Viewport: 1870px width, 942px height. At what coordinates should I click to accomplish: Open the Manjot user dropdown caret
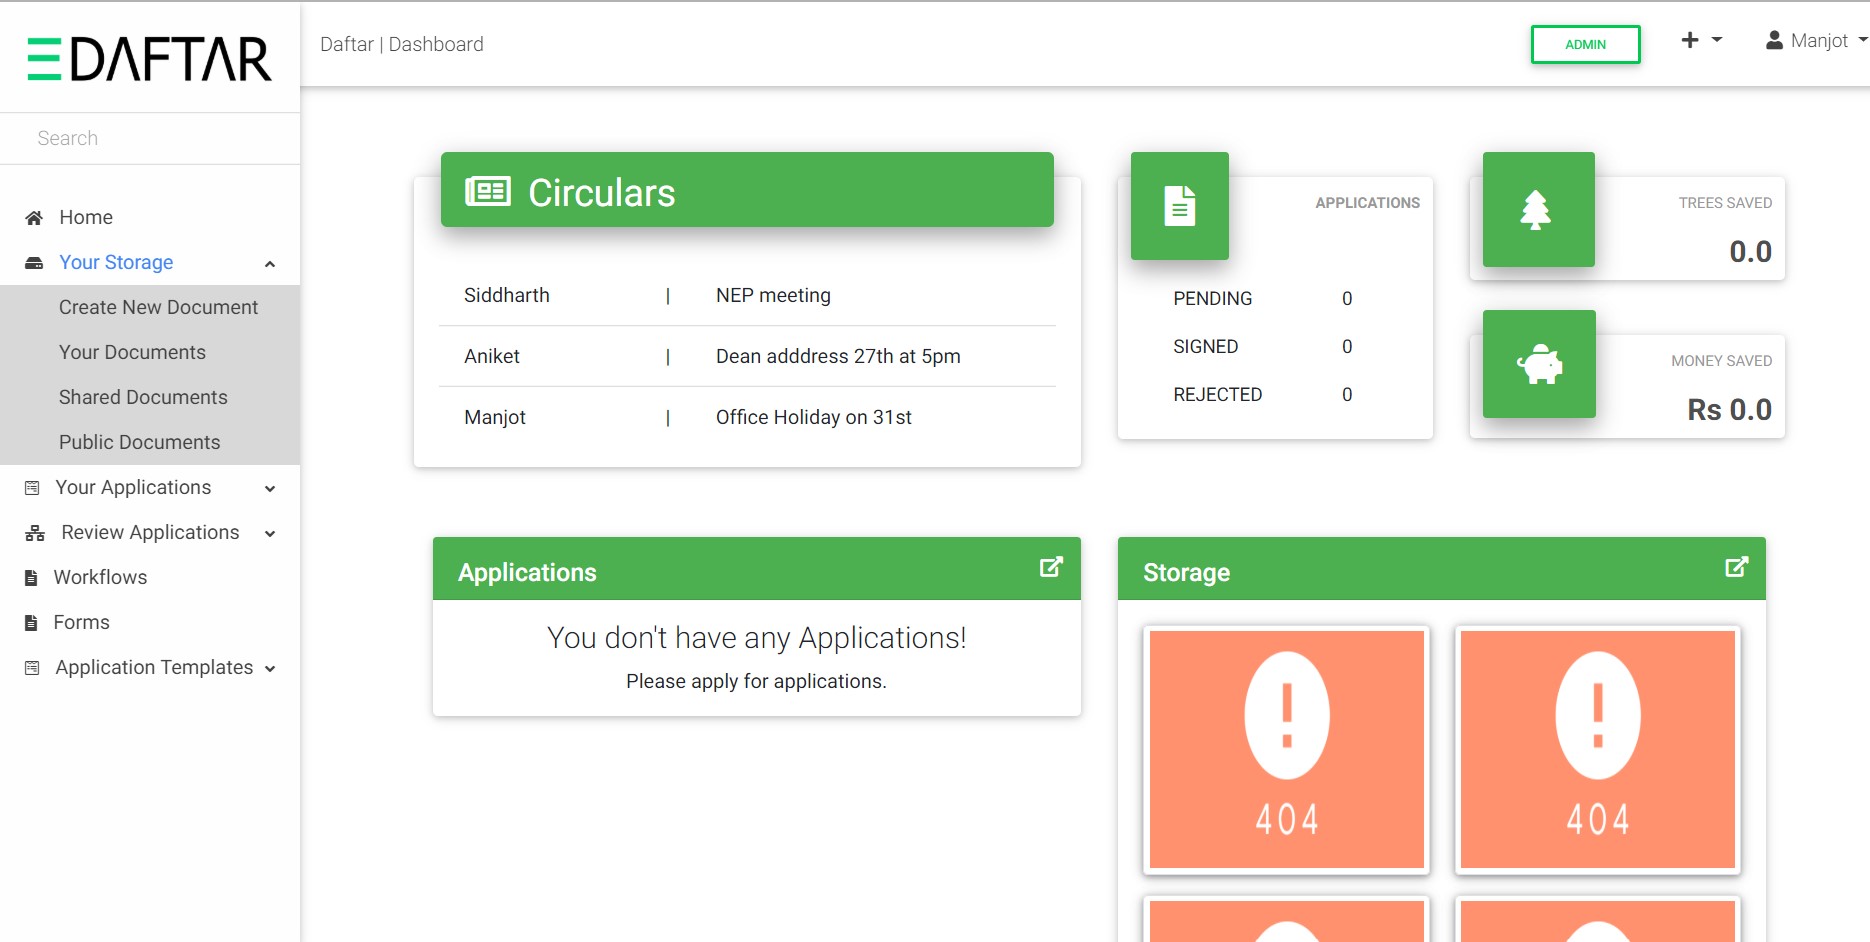click(1863, 40)
